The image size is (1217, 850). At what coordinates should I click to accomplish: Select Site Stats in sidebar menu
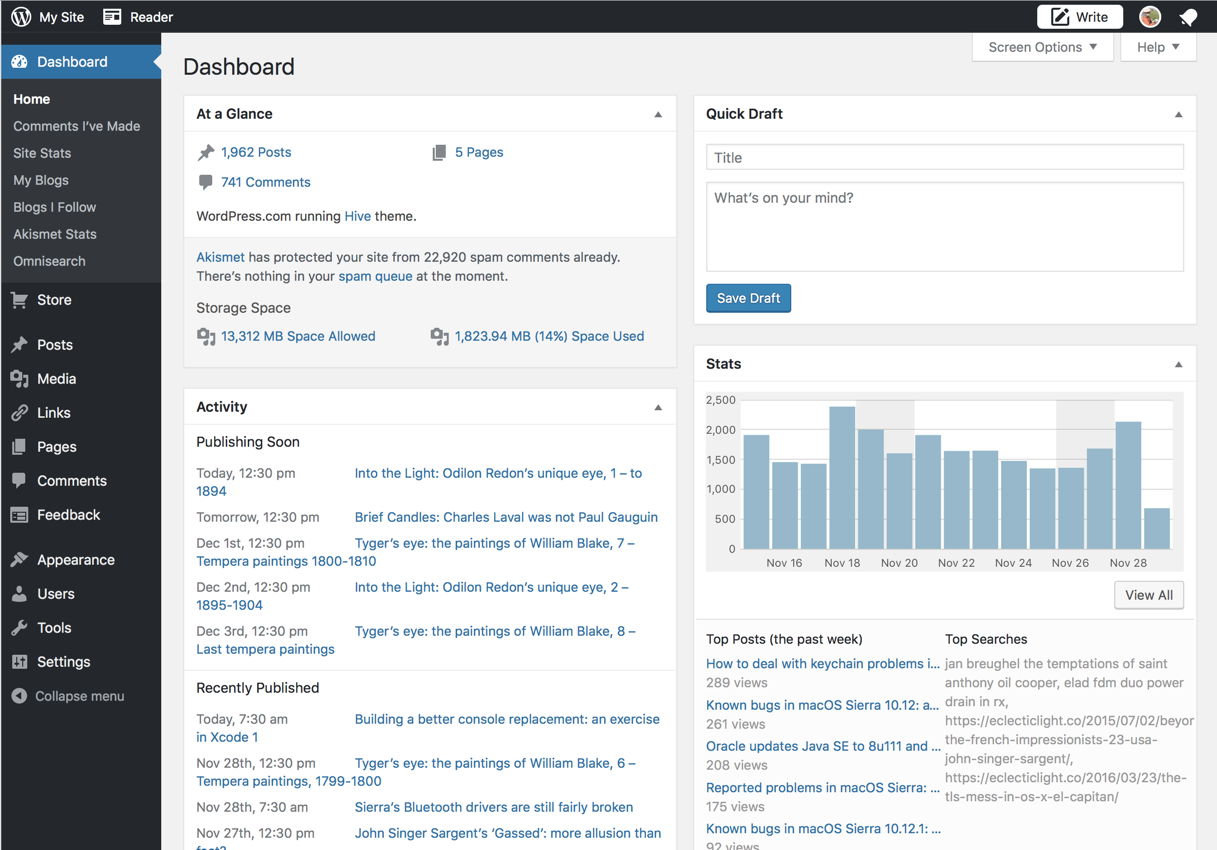pos(42,153)
